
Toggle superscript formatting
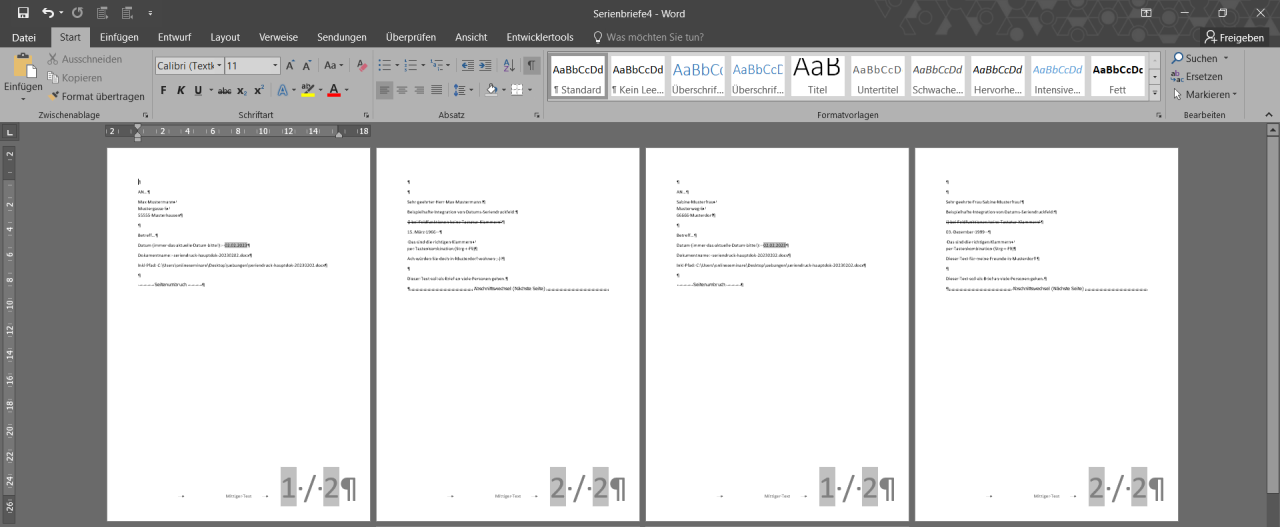click(x=258, y=90)
